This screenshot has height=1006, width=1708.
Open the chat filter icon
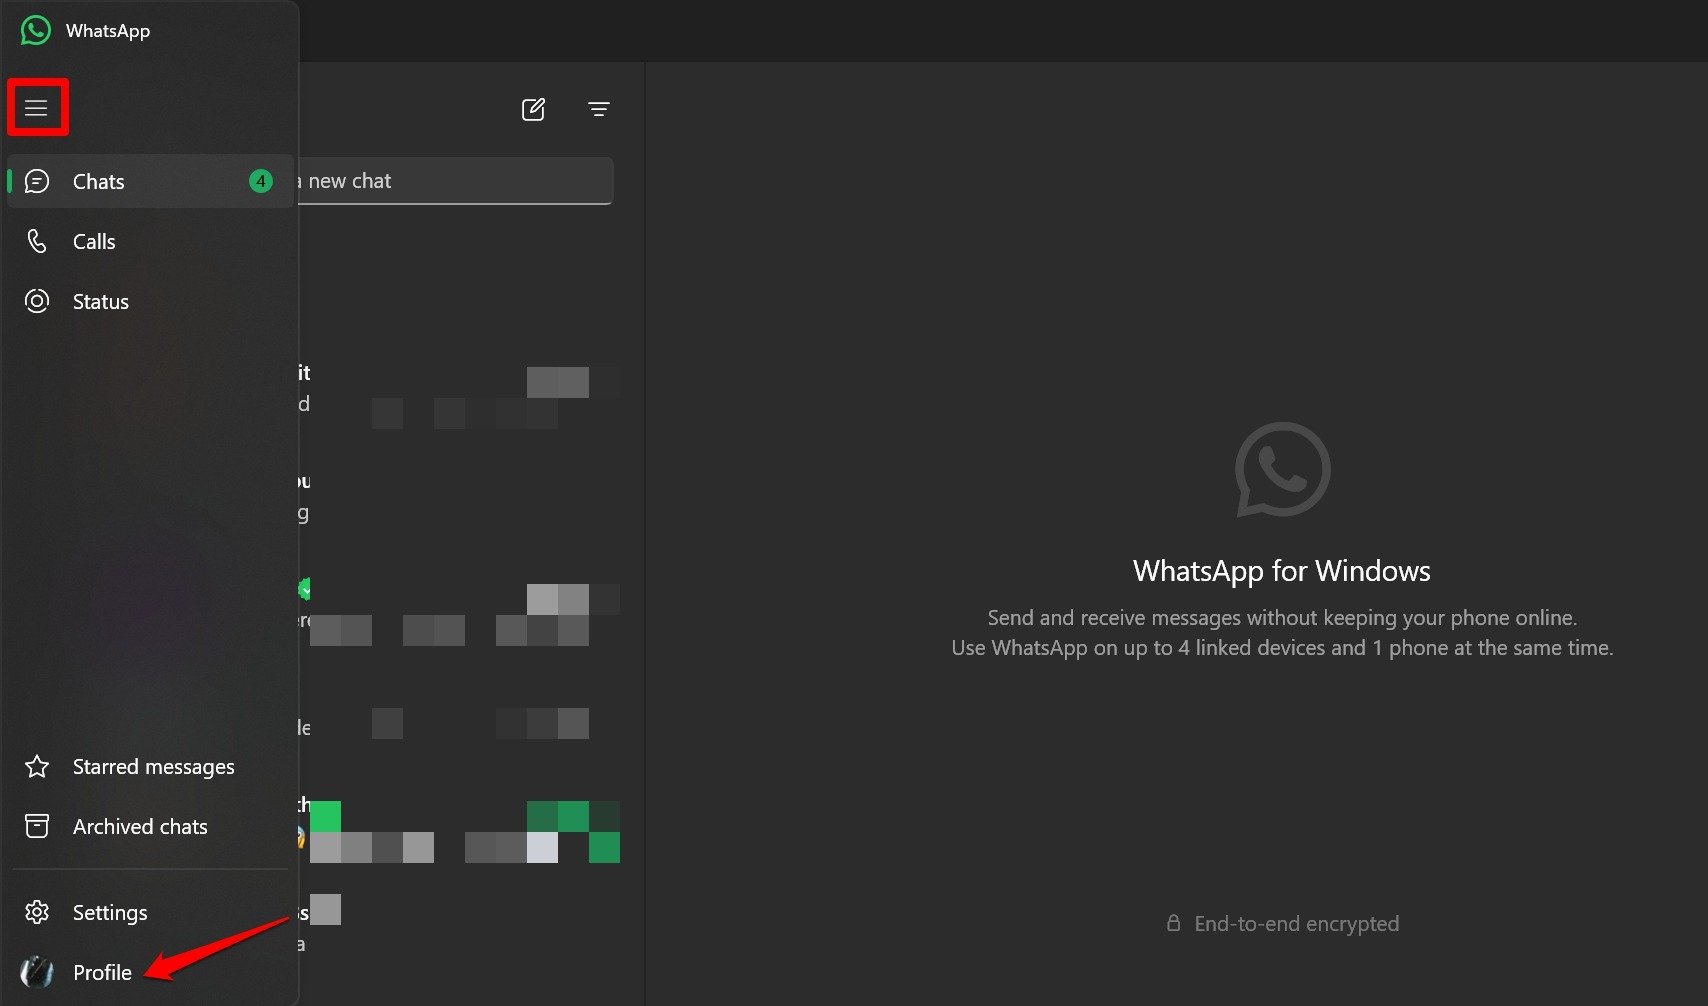(x=598, y=110)
